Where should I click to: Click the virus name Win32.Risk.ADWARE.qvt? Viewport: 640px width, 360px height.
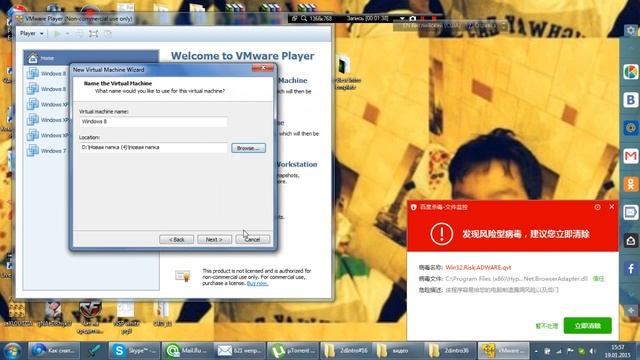478,268
